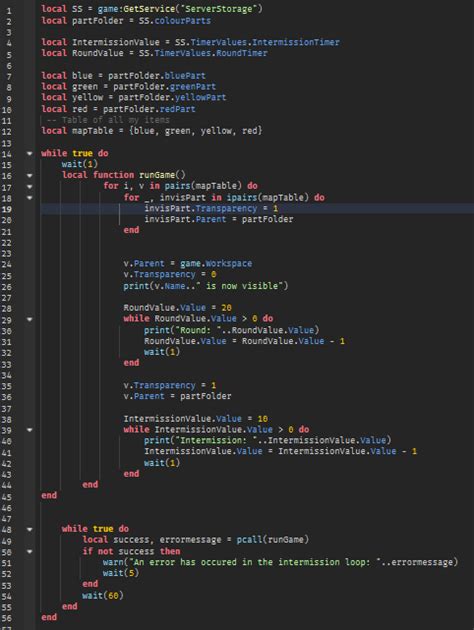Click 'game.Workspace' on line 24

tap(216, 264)
